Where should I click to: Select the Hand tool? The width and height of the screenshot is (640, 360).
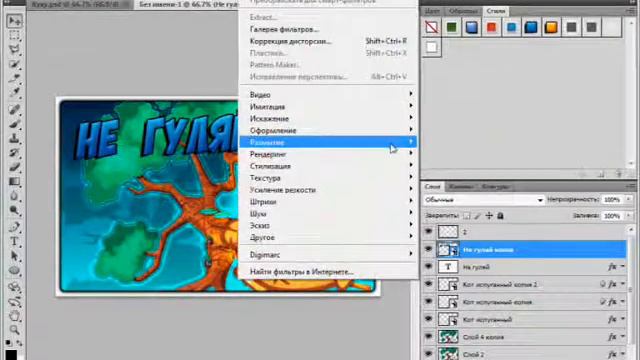click(x=14, y=316)
